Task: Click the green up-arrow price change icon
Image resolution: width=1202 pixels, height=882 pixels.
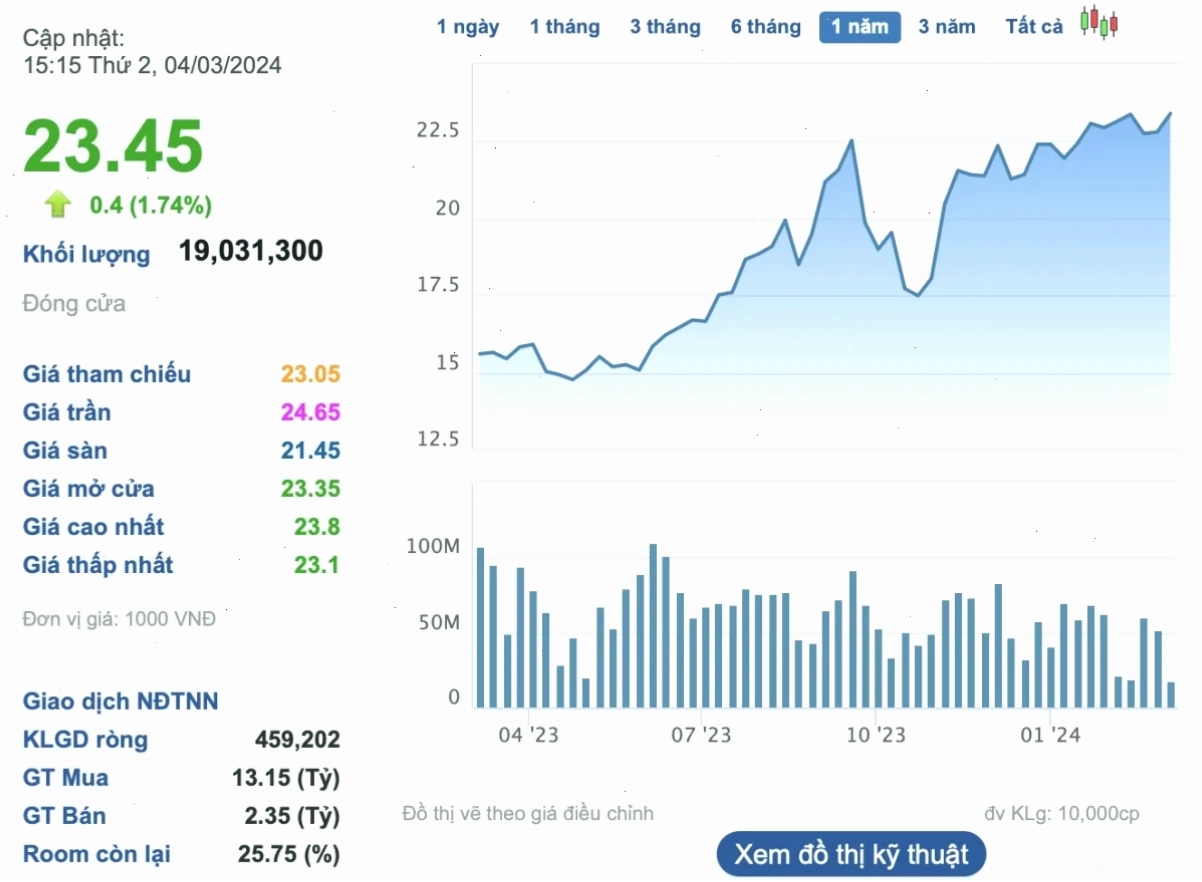Action: point(58,205)
